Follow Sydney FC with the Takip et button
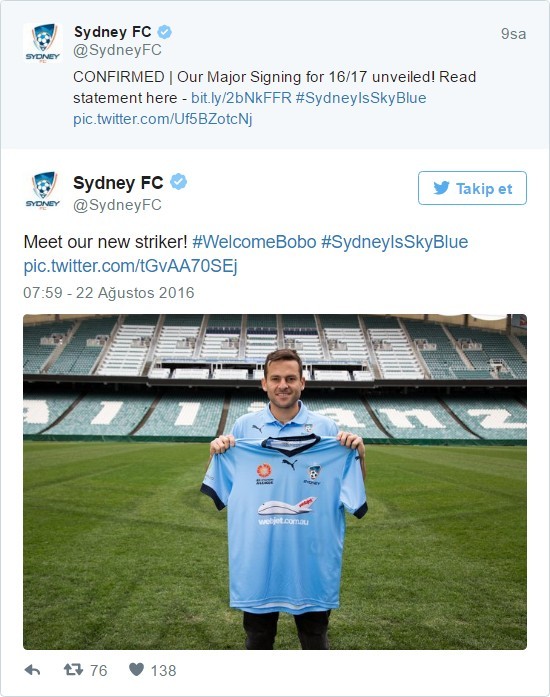Viewport: 550px width, 697px height. pos(472,188)
